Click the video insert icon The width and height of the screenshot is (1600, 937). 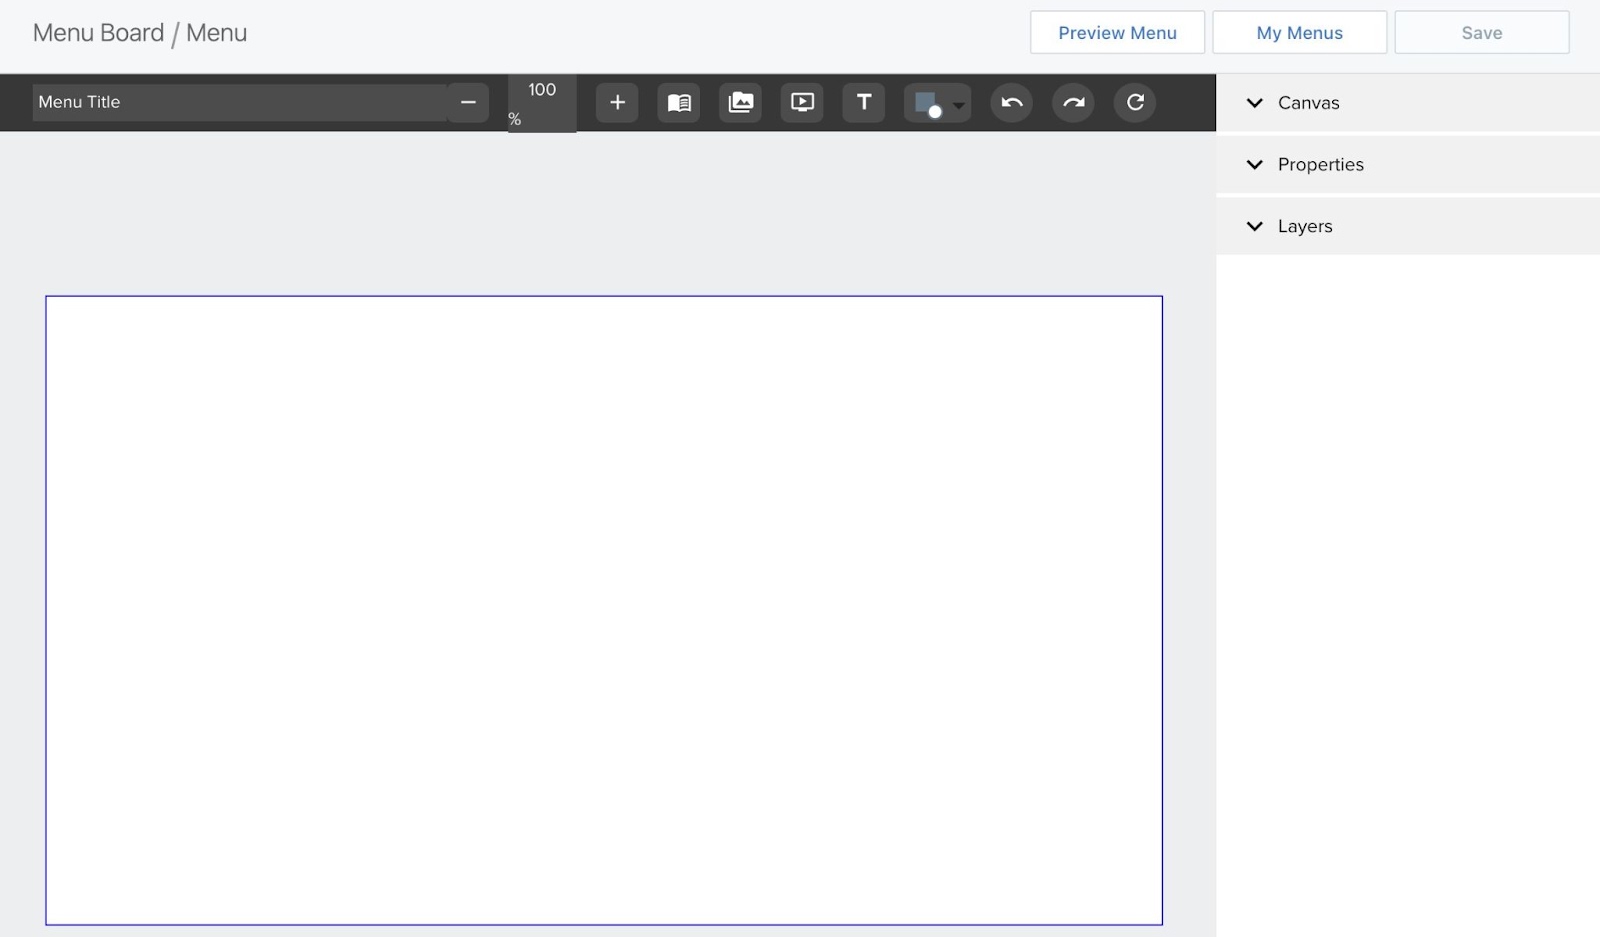801,102
